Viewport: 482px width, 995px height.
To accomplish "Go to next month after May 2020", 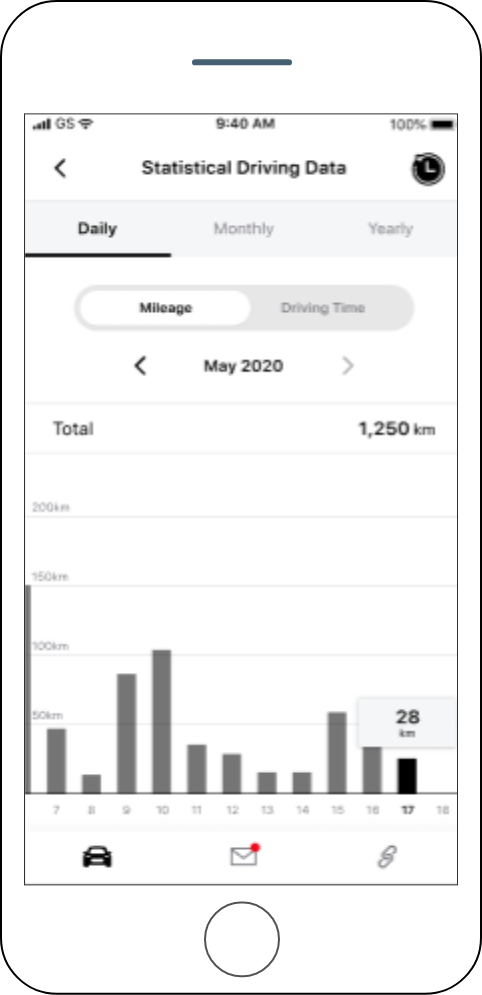I will [348, 366].
